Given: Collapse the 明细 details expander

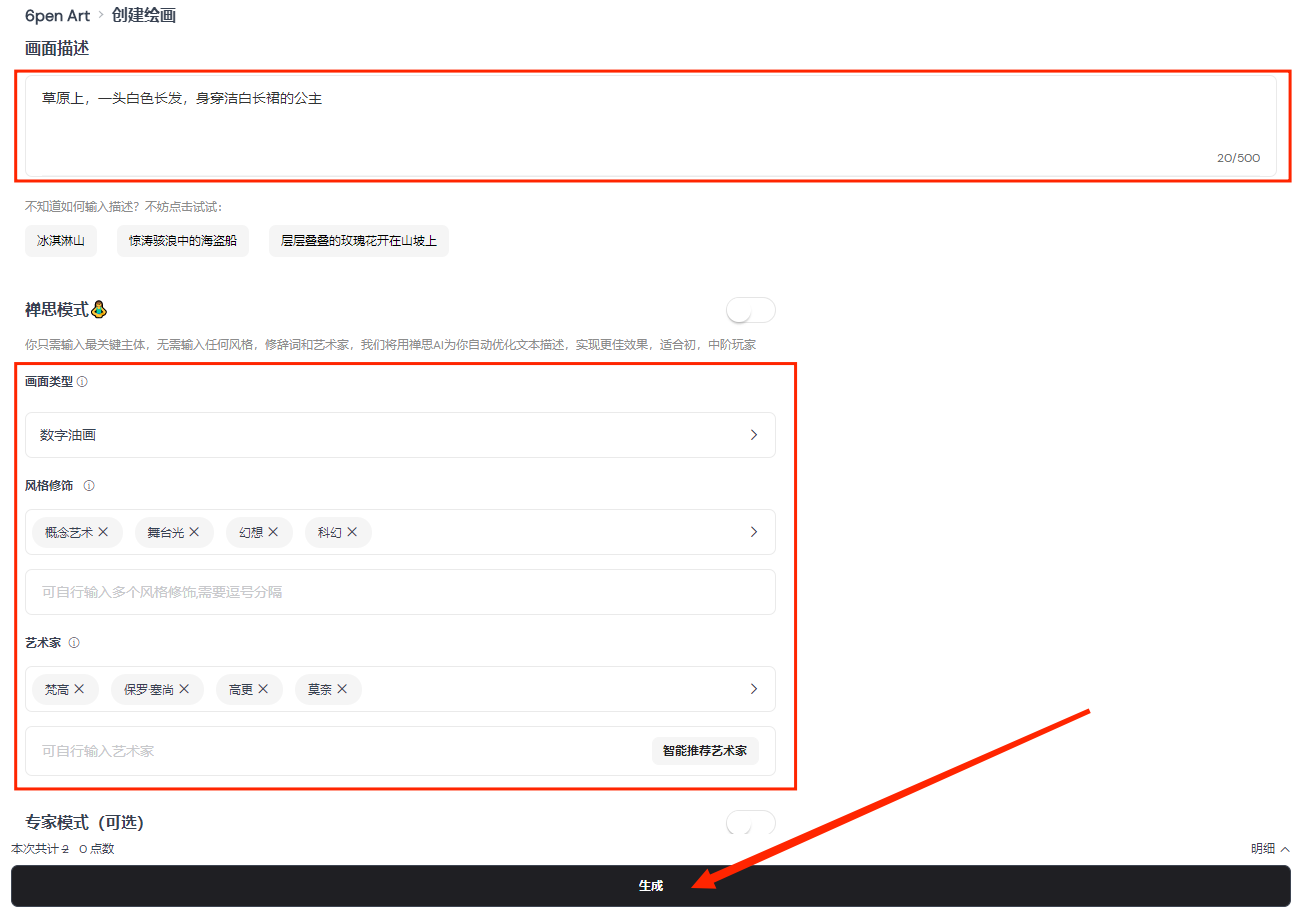Looking at the screenshot, I should click(x=1270, y=849).
